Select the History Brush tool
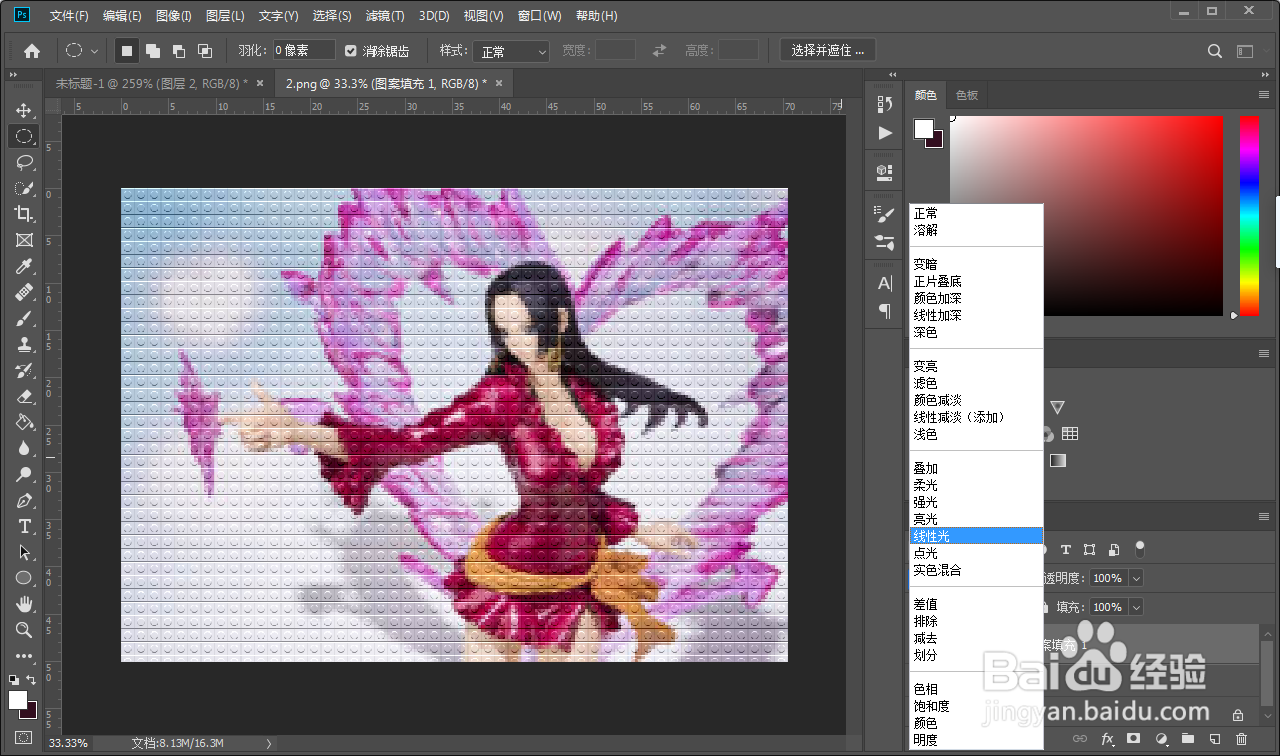Screen dimensions: 1280x756 pos(24,370)
